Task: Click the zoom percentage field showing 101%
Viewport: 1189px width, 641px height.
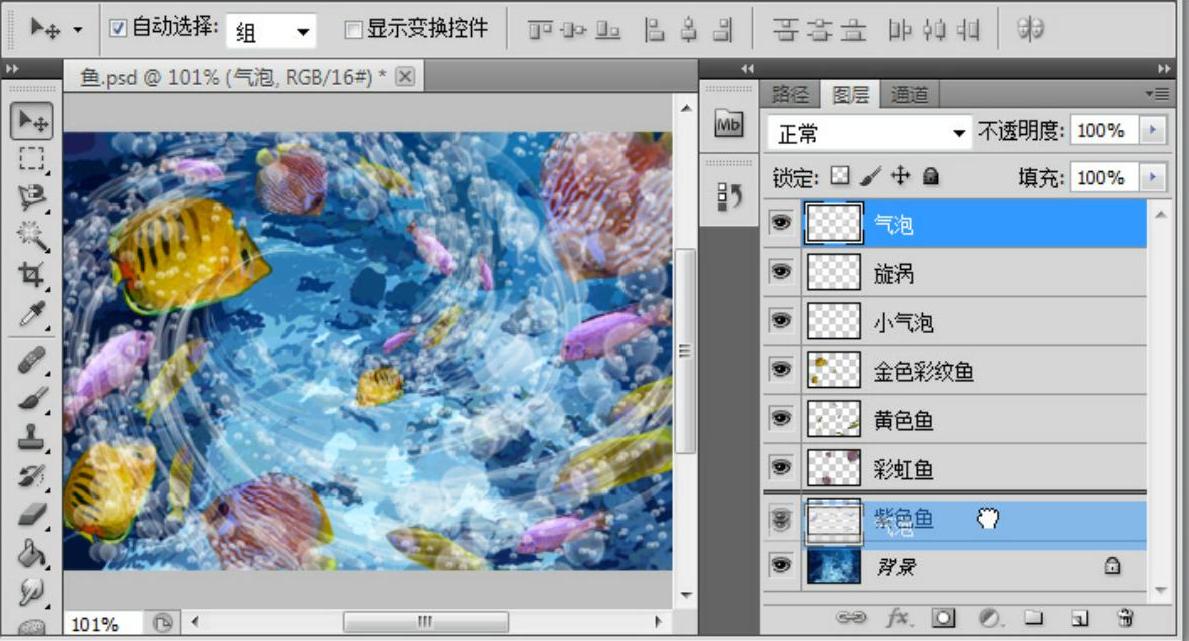Action: click(96, 624)
